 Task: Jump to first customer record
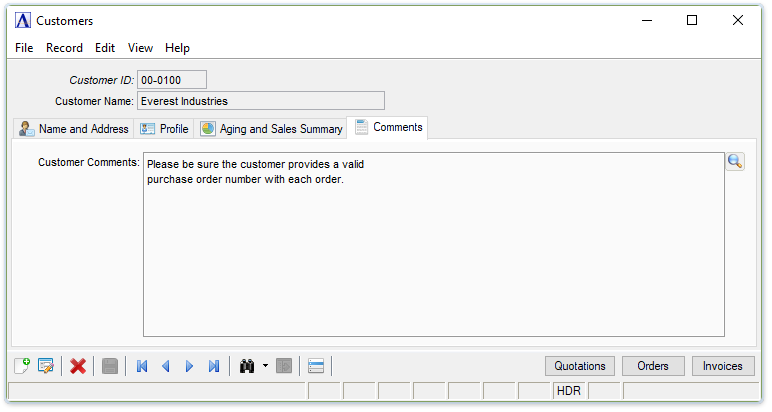[142, 366]
